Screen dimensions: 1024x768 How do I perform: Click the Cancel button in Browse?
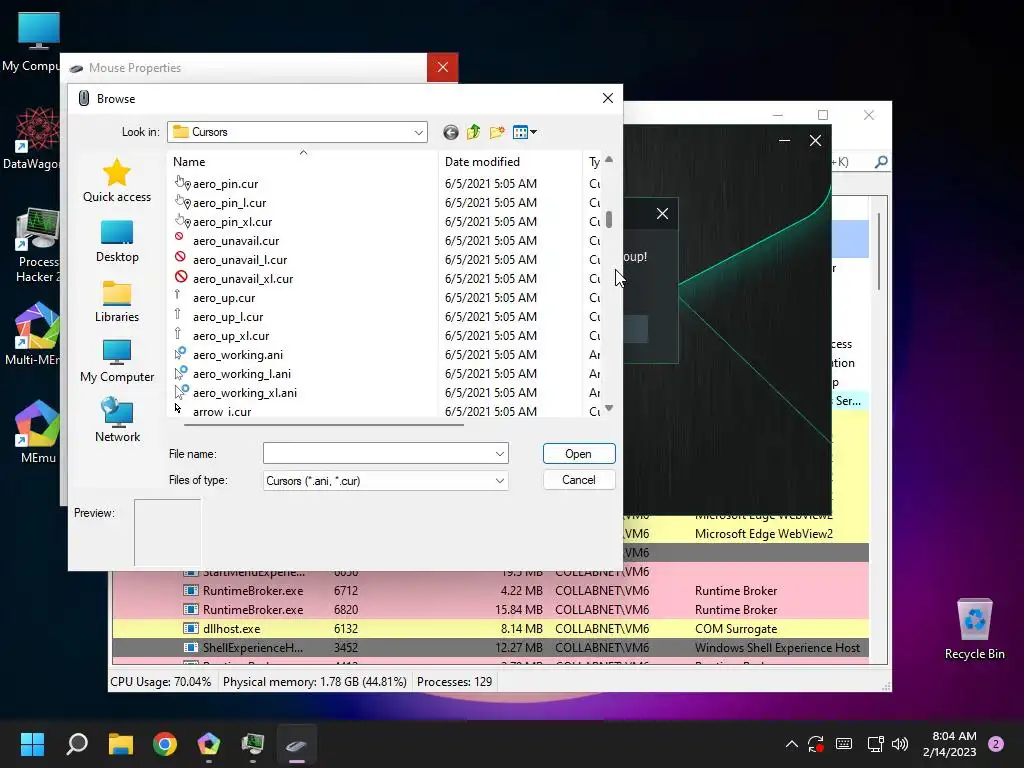(x=579, y=480)
